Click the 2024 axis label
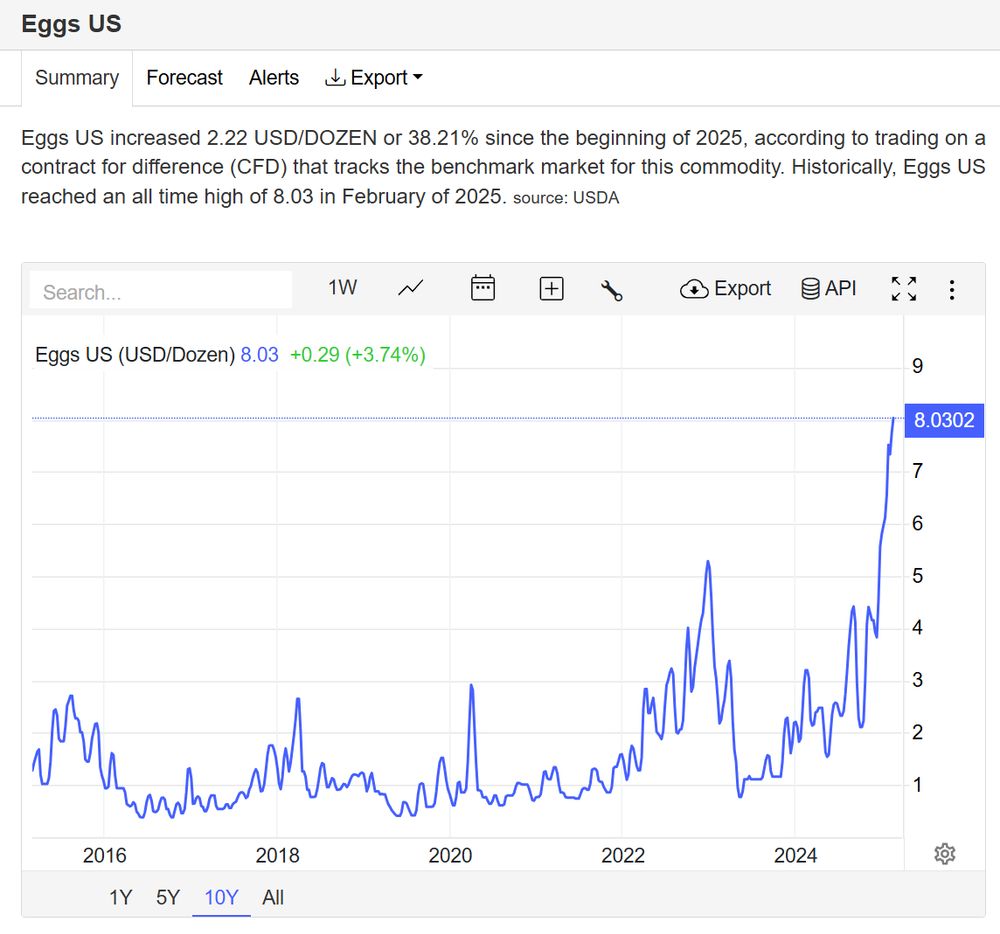Image resolution: width=1000 pixels, height=934 pixels. coord(795,856)
